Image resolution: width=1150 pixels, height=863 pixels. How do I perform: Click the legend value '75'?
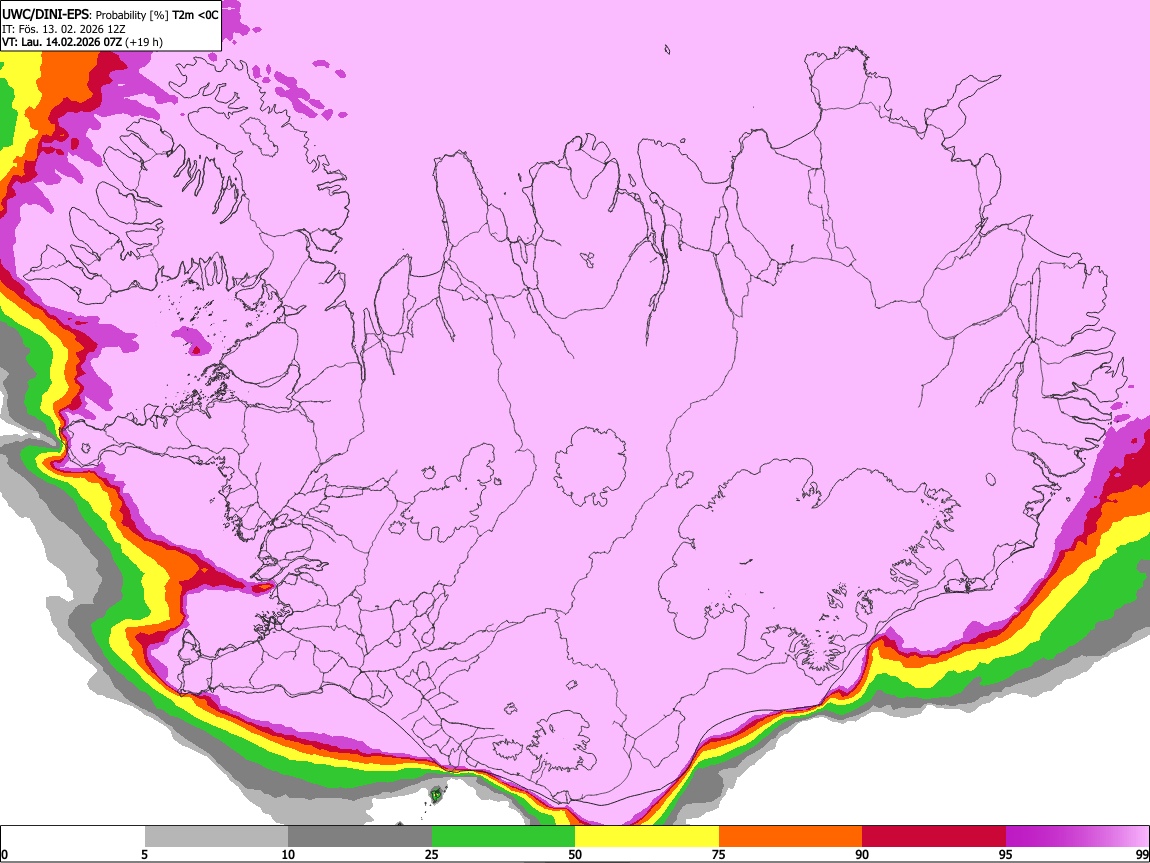719,854
